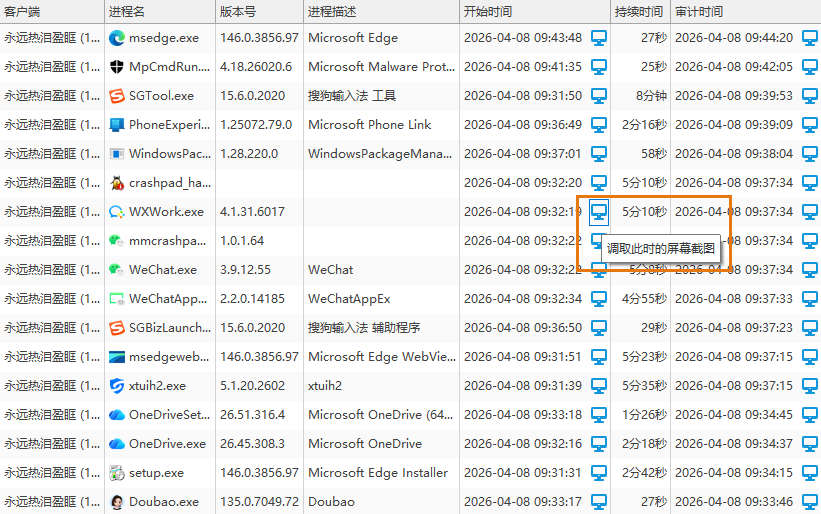This screenshot has width=821, height=514.
Task: Click the Sogou icon beside SGTool.exe
Action: (x=117, y=96)
